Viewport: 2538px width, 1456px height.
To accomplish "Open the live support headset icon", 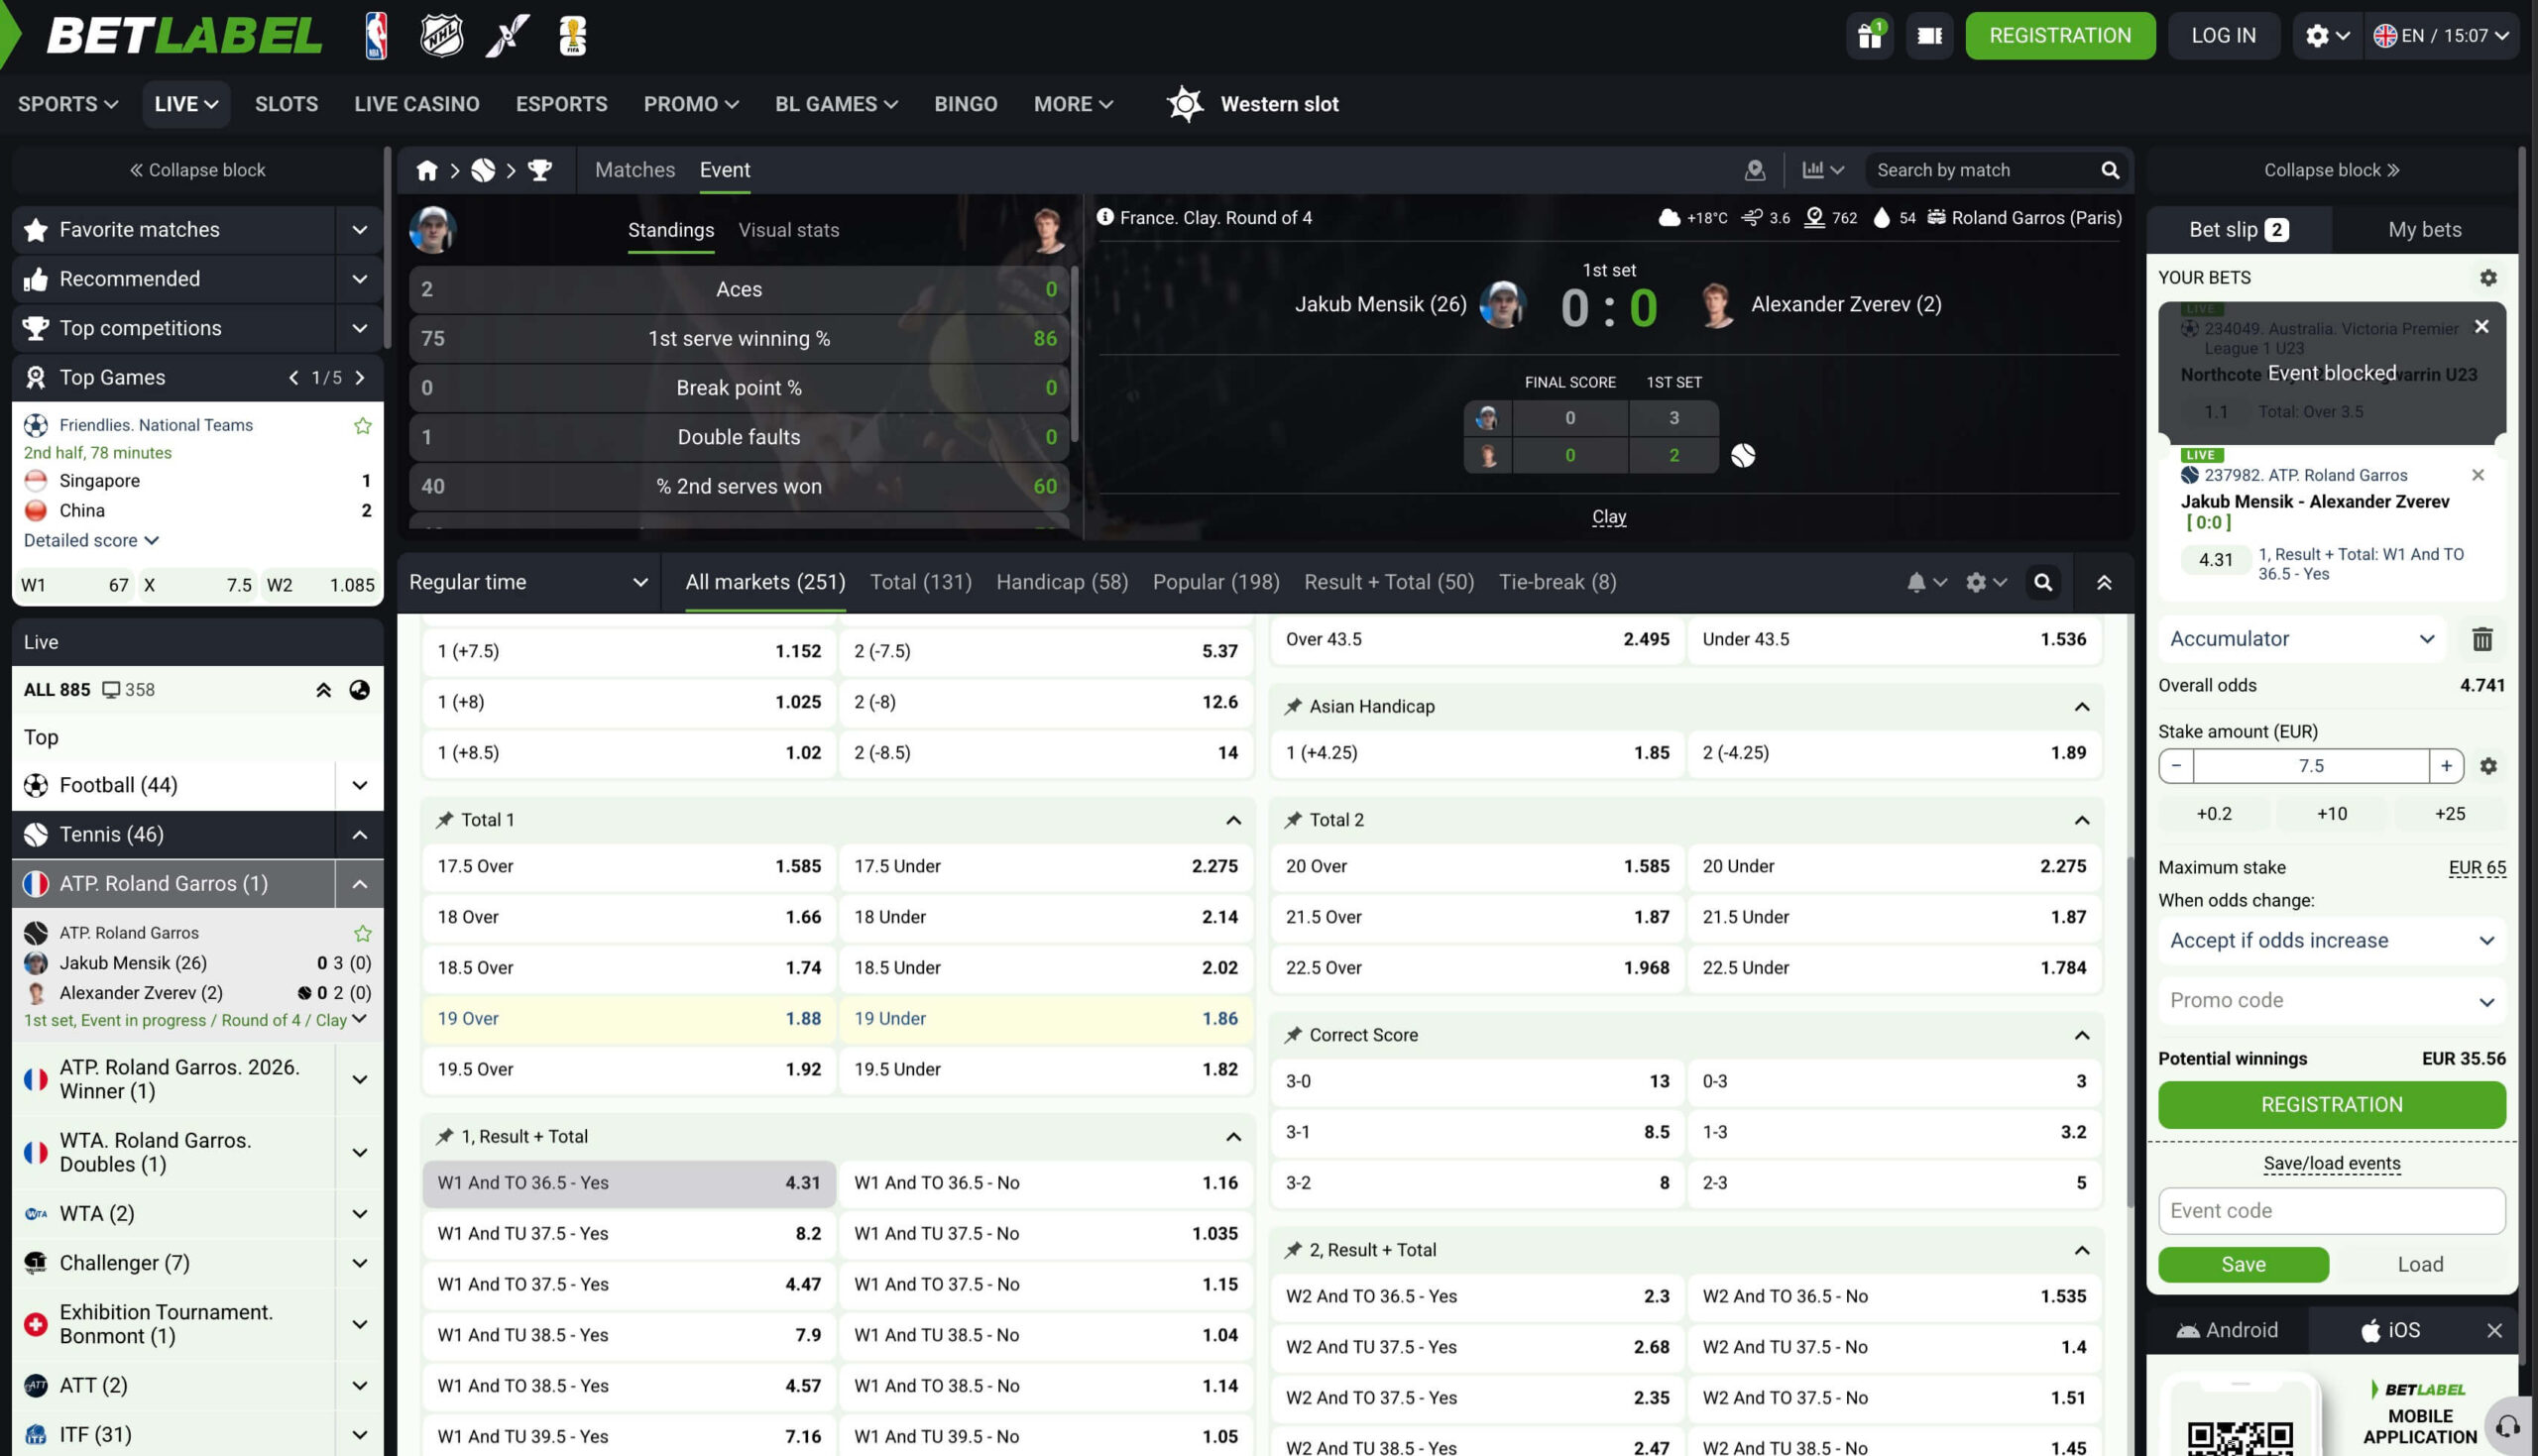I will coord(2507,1426).
